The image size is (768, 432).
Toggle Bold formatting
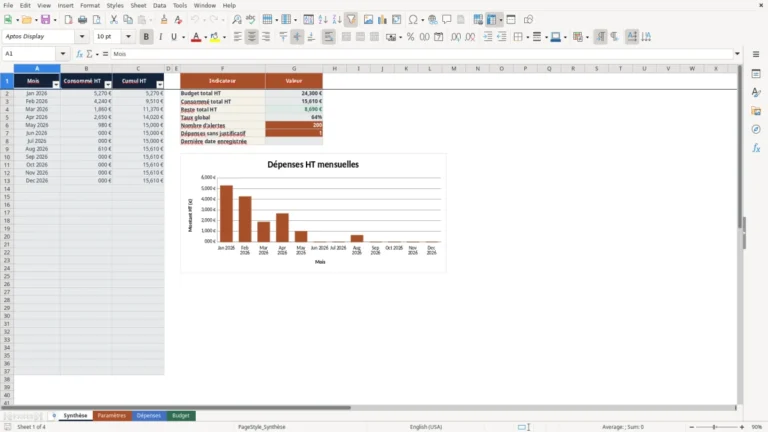click(x=146, y=37)
